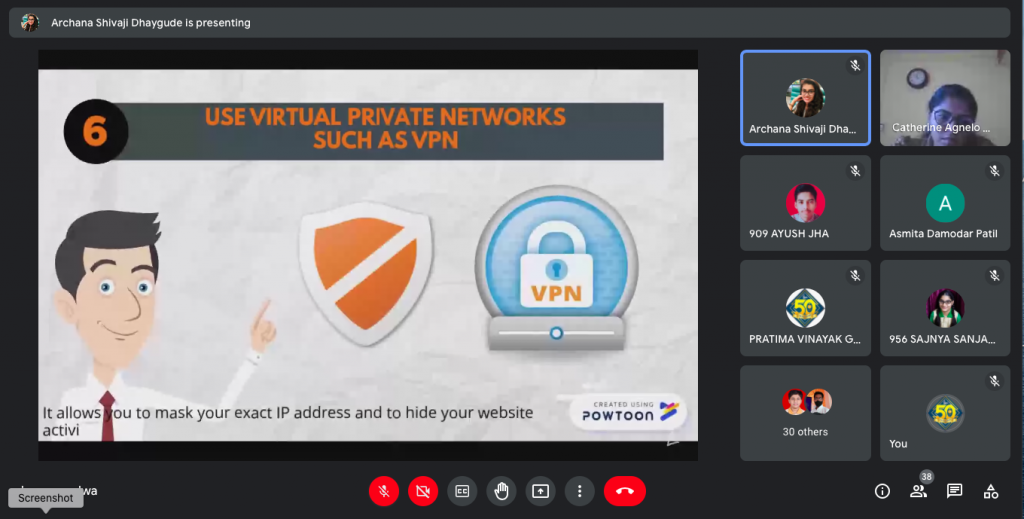The image size is (1024, 519).
Task: Open the chat panel icon
Action: 954,491
